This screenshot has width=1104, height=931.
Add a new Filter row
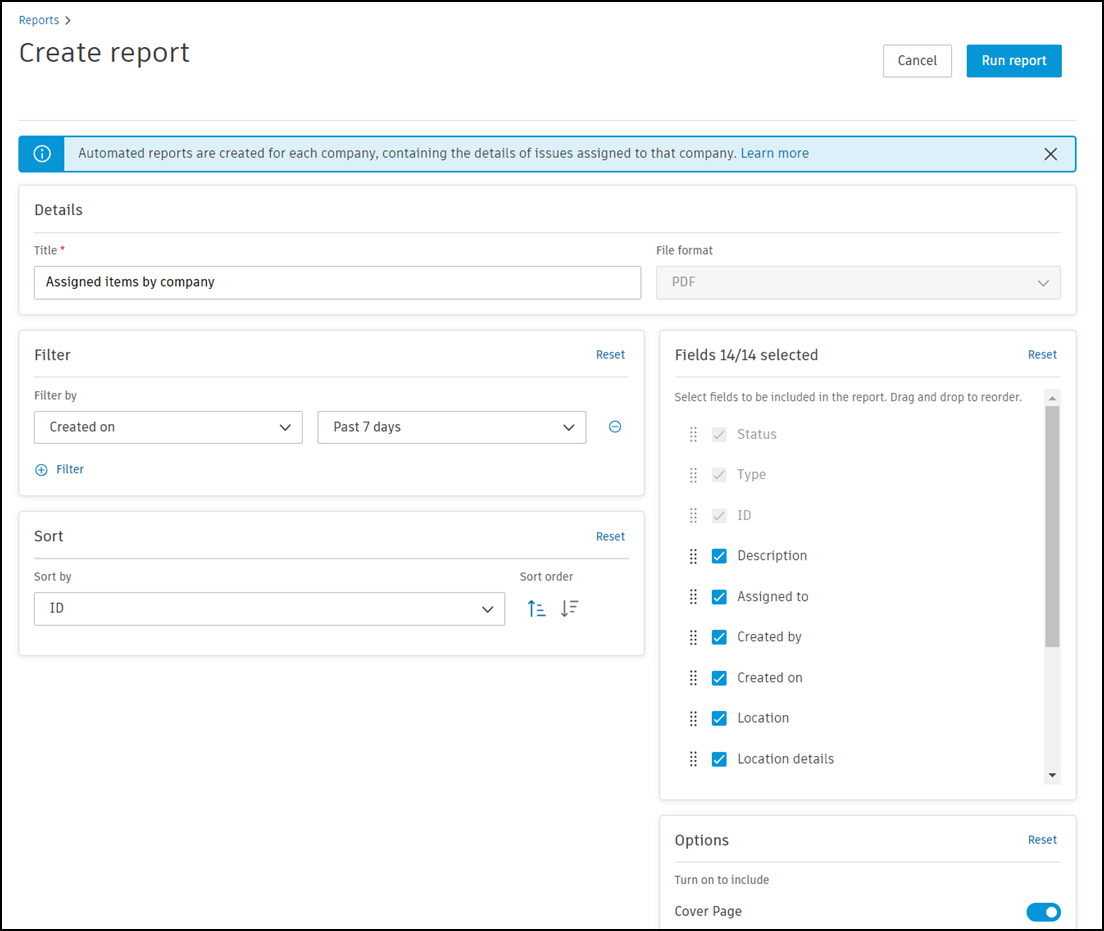(x=60, y=469)
